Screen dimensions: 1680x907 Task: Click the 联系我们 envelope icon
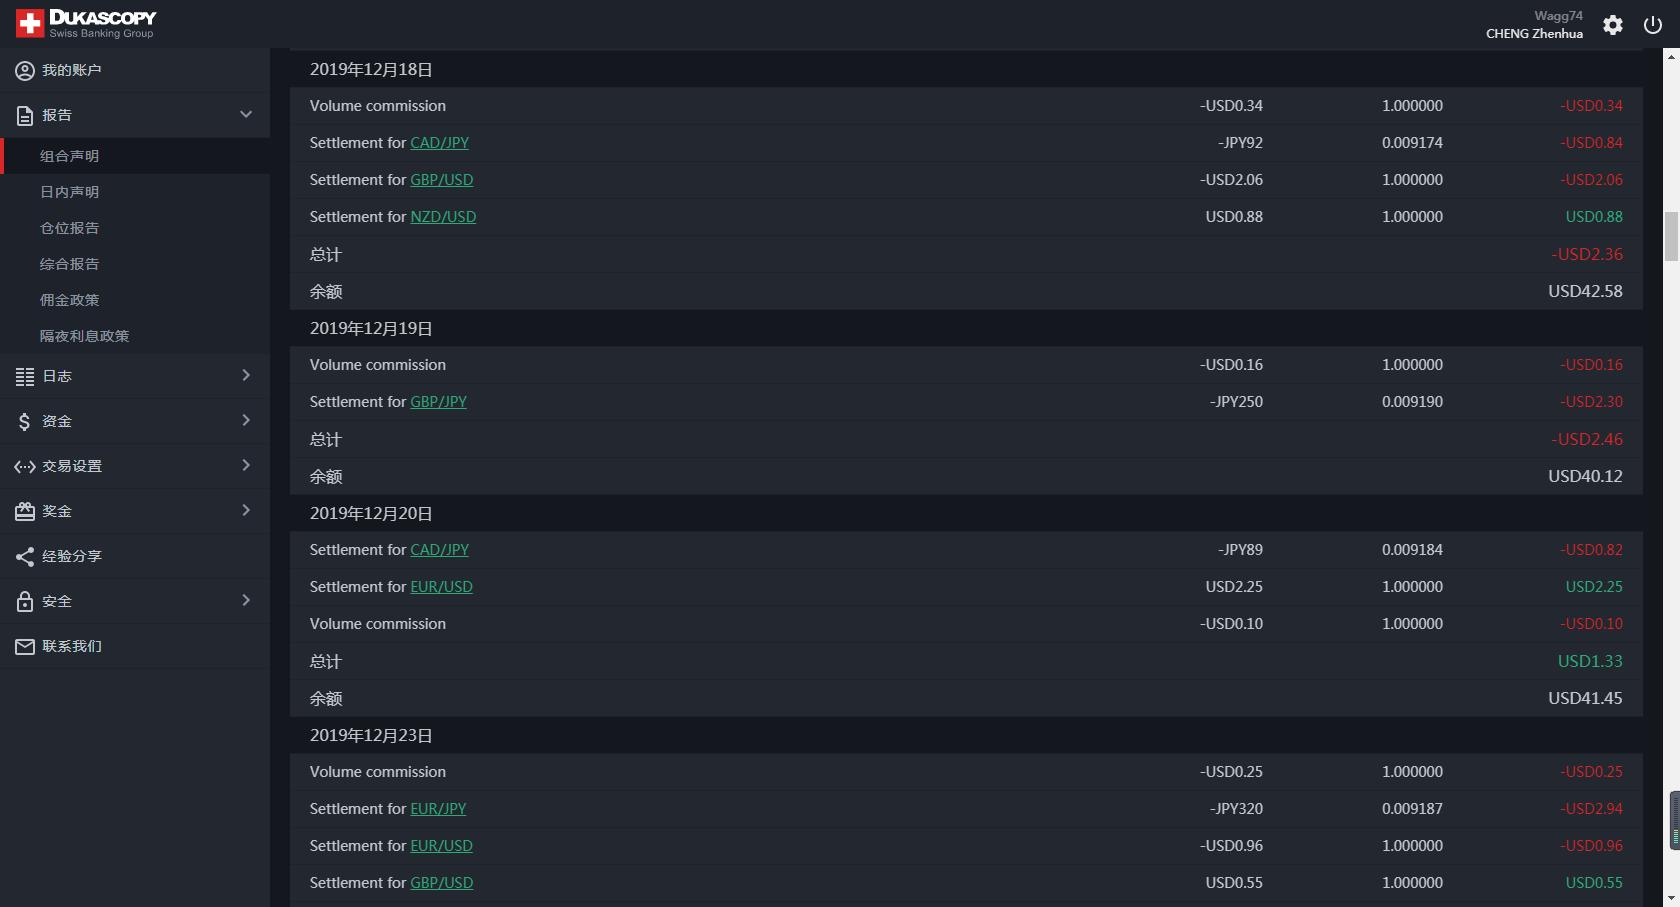click(25, 646)
